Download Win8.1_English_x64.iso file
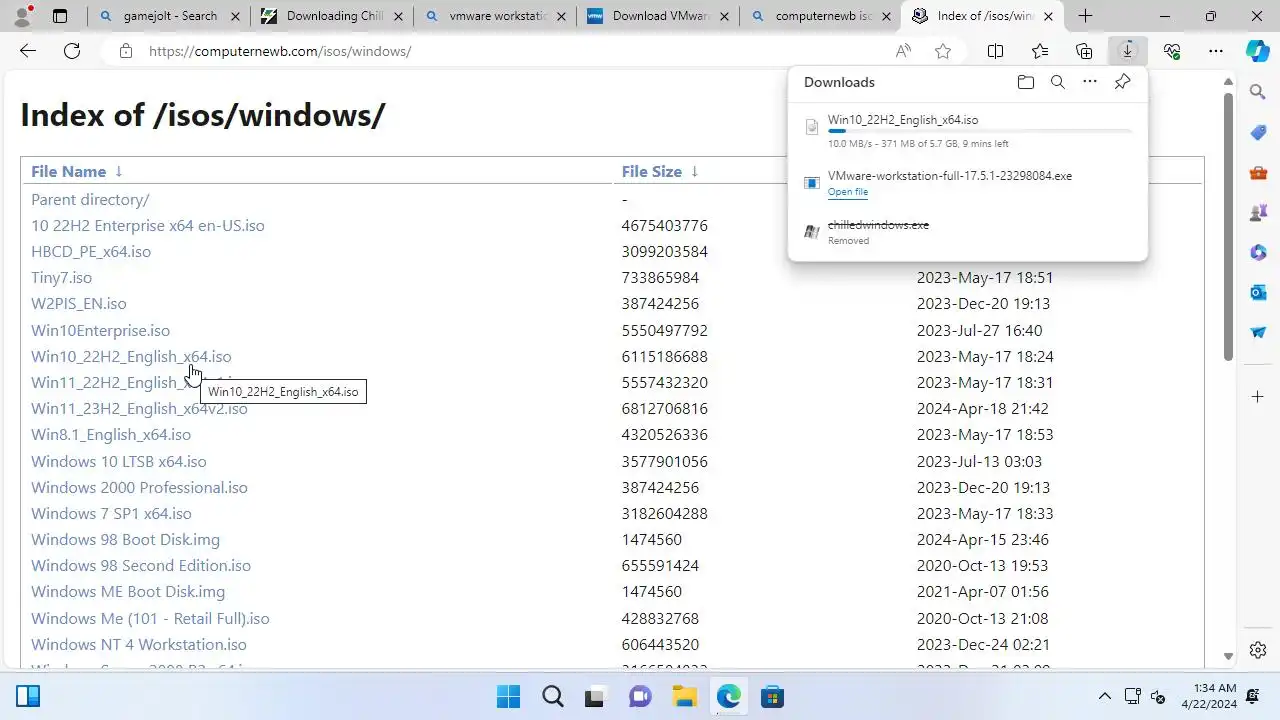The height and width of the screenshot is (720, 1280). 111,434
